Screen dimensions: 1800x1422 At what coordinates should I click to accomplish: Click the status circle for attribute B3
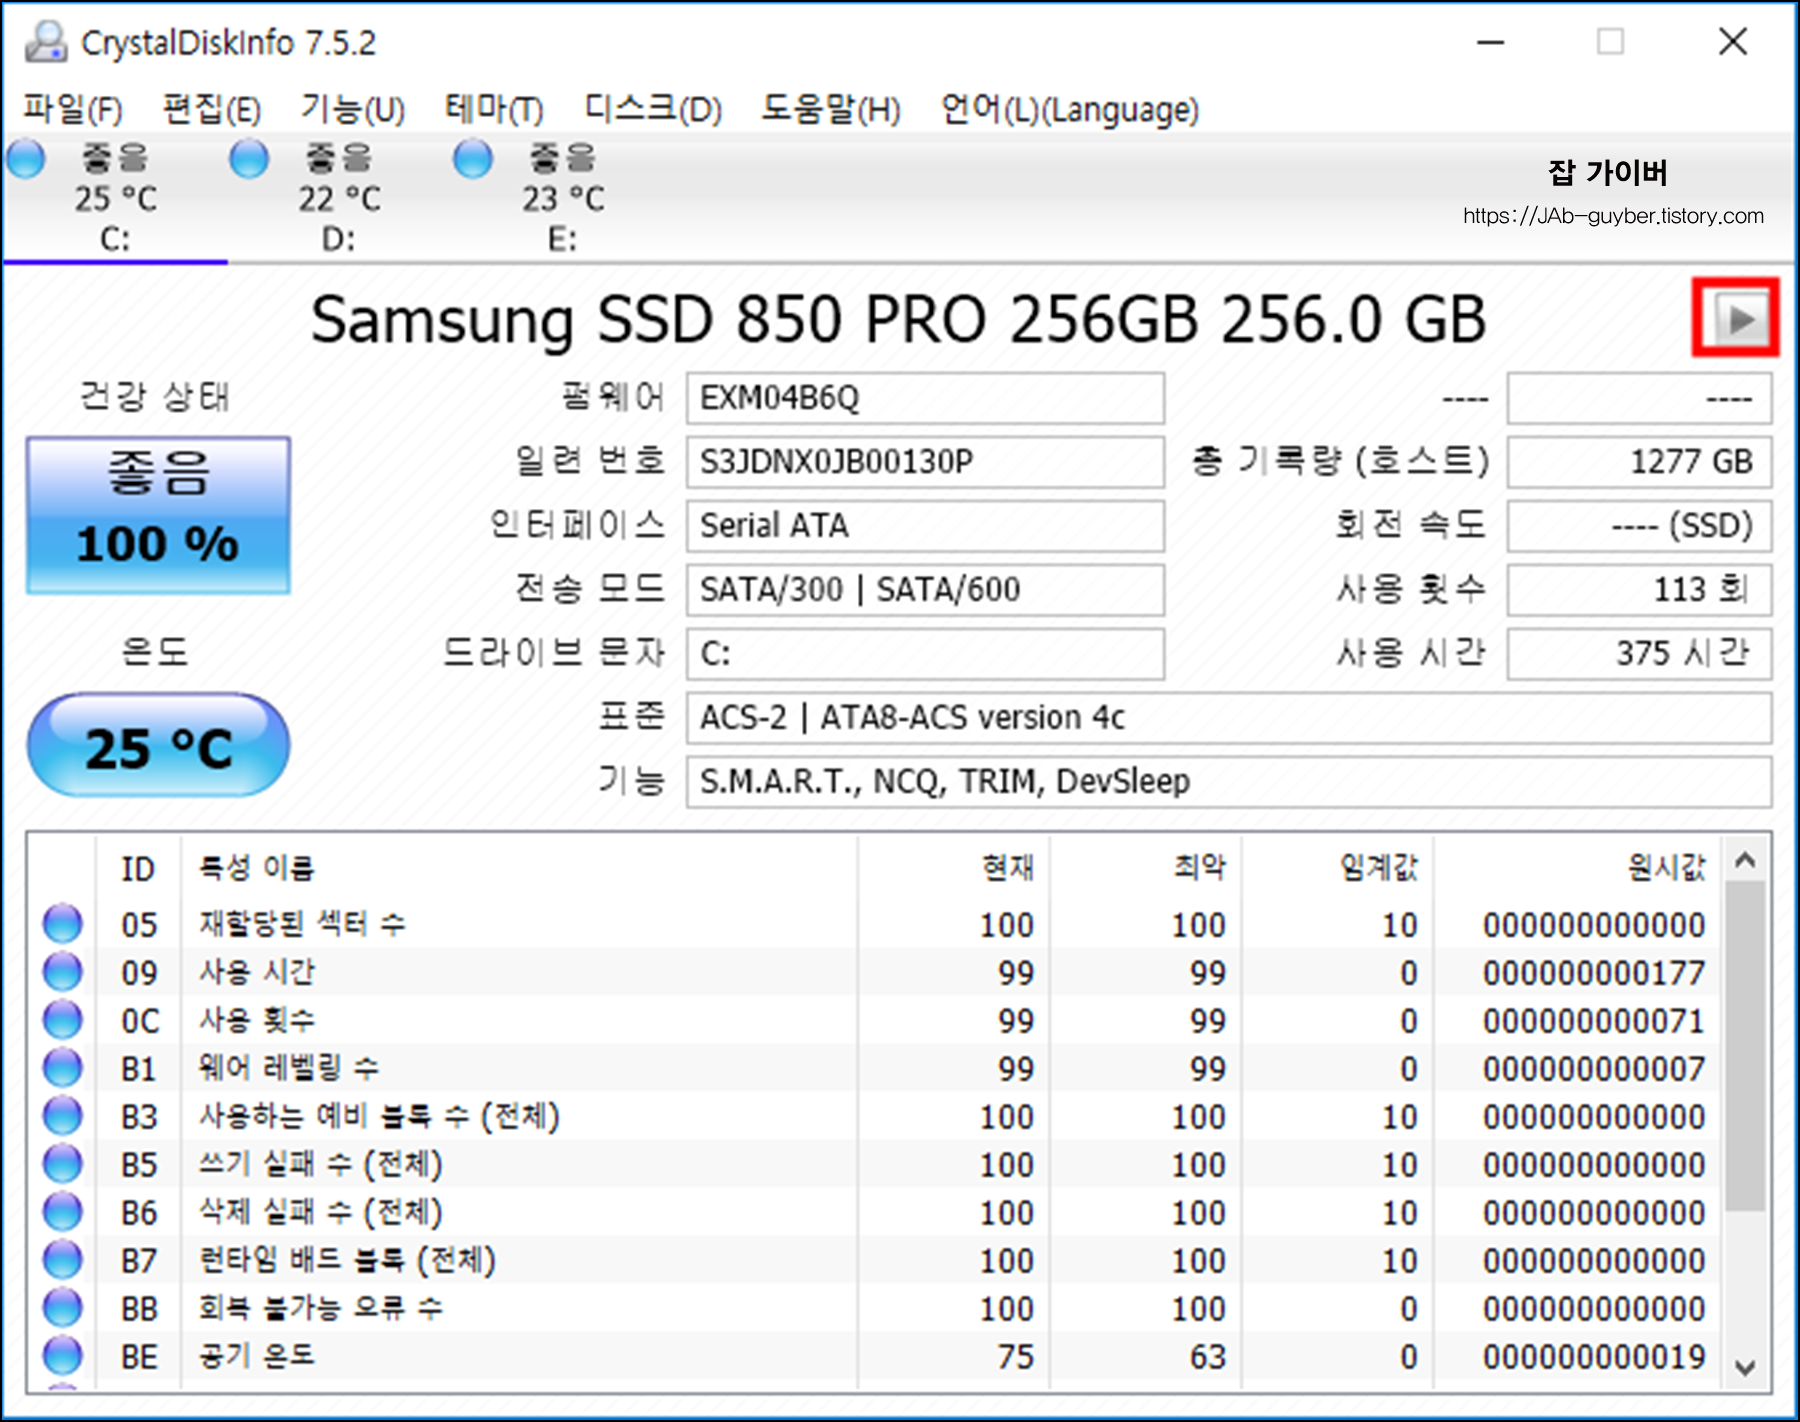click(x=63, y=1115)
